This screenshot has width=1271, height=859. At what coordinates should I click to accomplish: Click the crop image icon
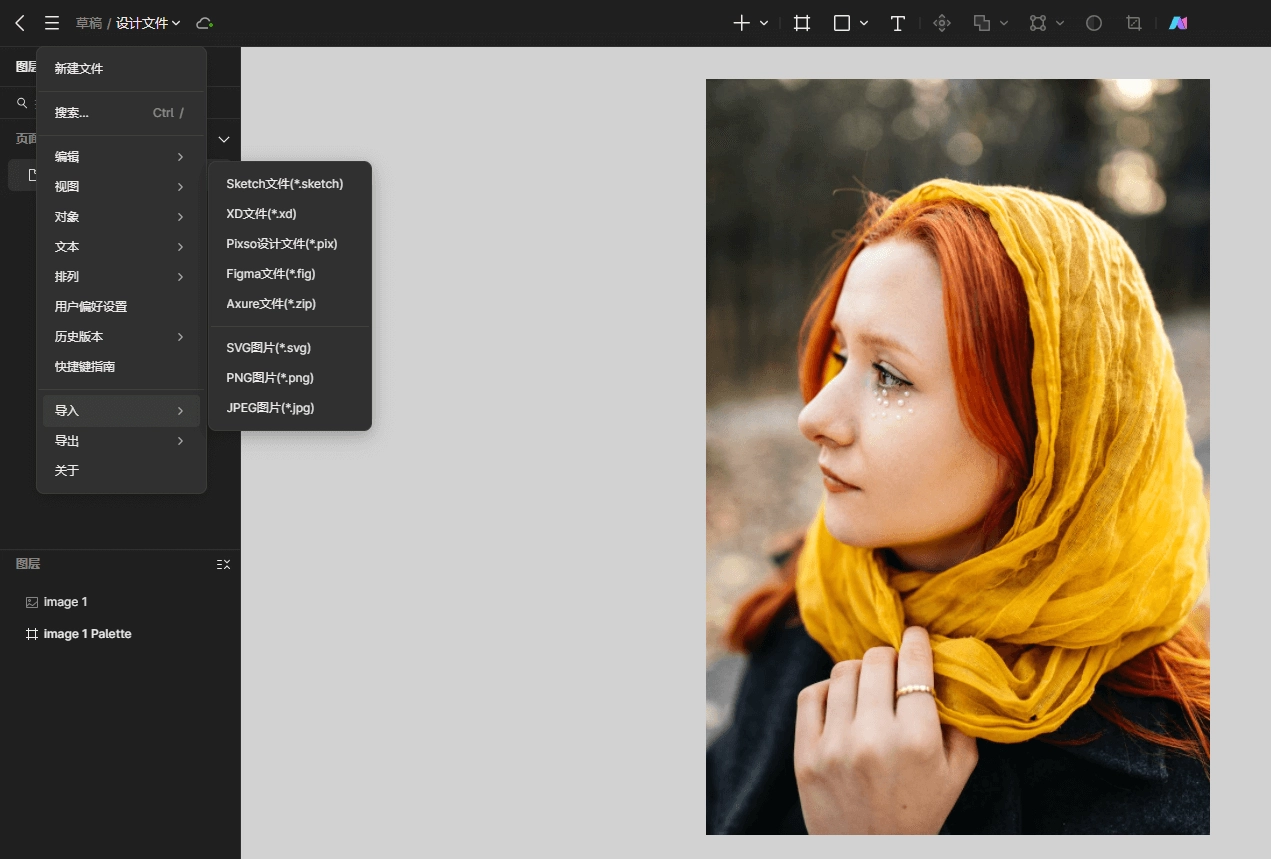[1134, 23]
